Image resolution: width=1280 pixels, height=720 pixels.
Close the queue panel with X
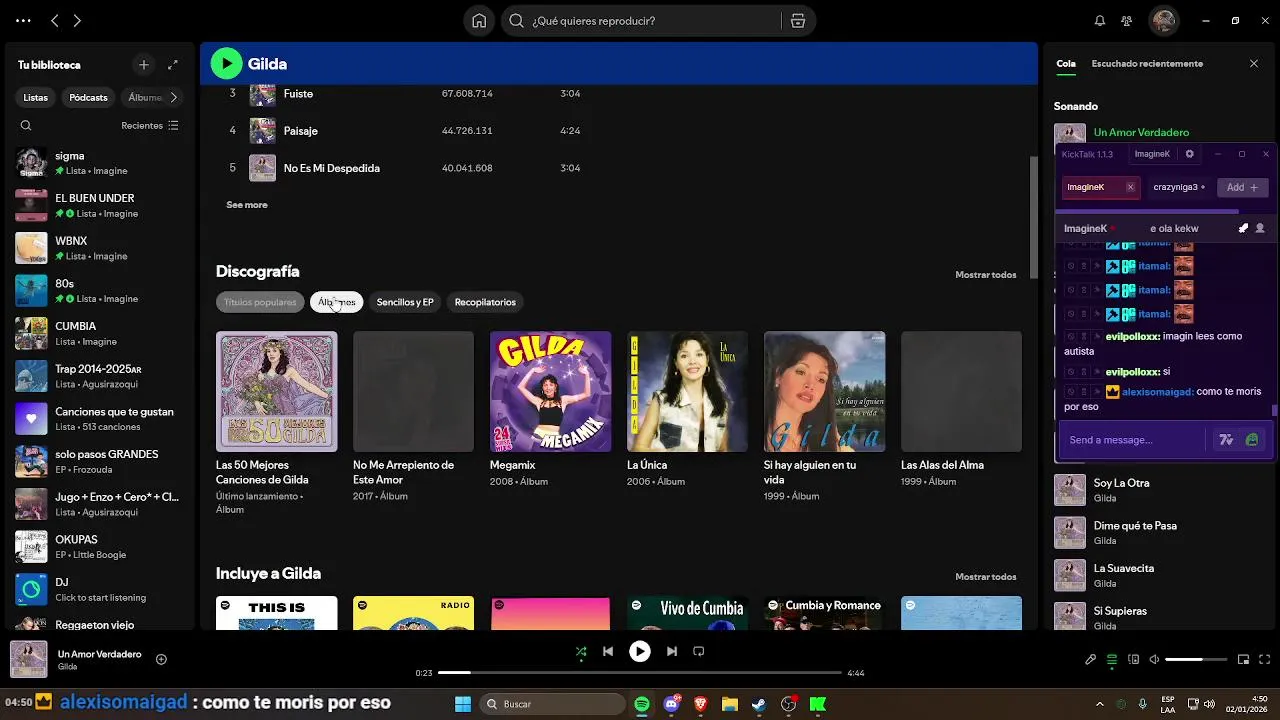pyautogui.click(x=1254, y=64)
